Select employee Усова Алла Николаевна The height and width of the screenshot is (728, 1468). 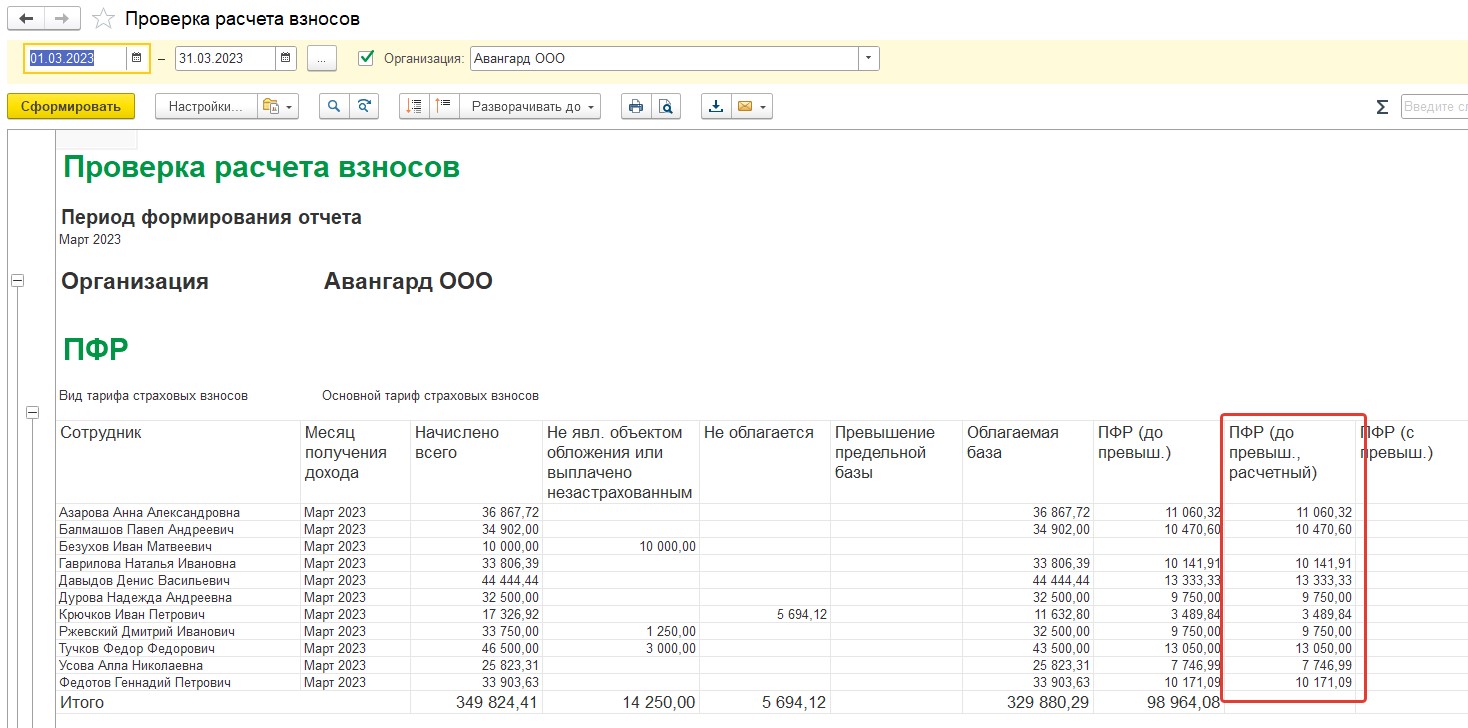pos(131,665)
